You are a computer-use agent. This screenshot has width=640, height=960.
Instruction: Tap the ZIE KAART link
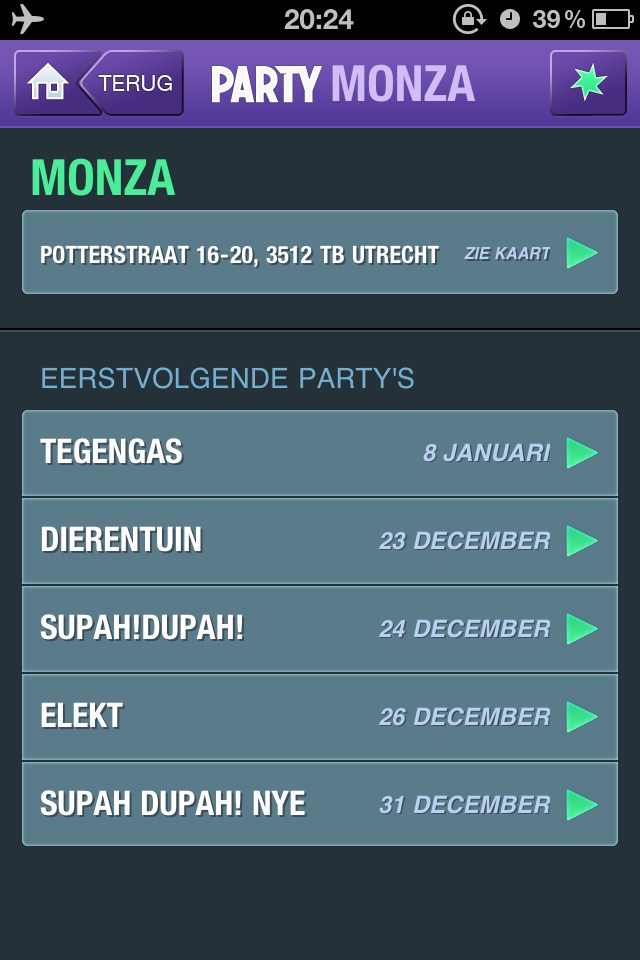point(507,254)
